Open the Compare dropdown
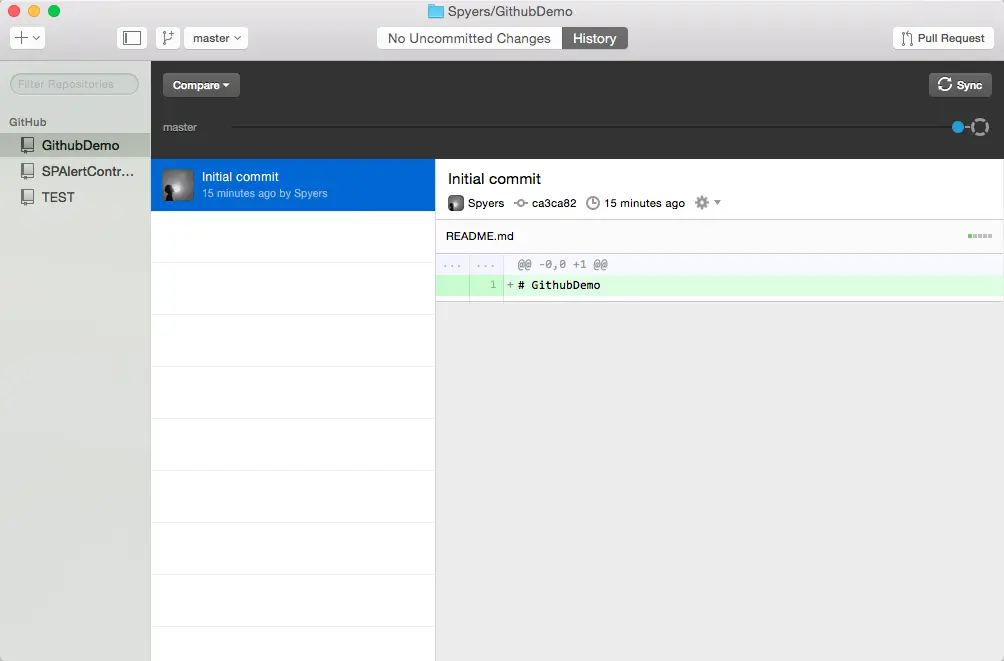Viewport: 1004px width, 661px height. [x=201, y=85]
